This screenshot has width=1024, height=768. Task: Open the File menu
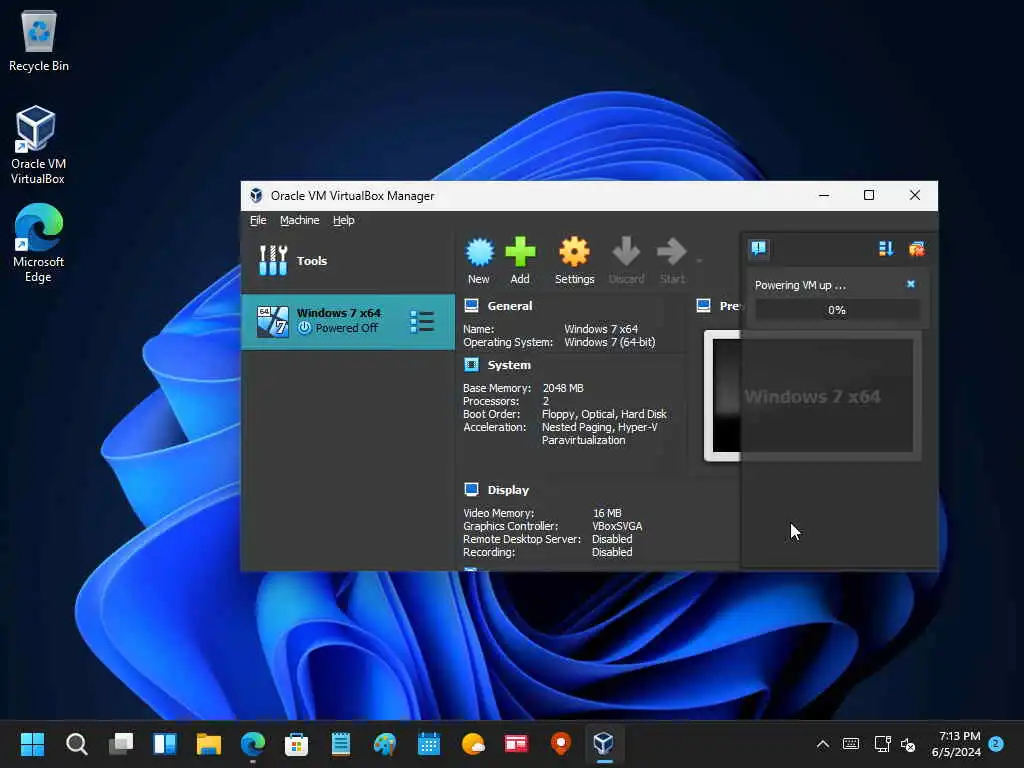click(x=258, y=220)
